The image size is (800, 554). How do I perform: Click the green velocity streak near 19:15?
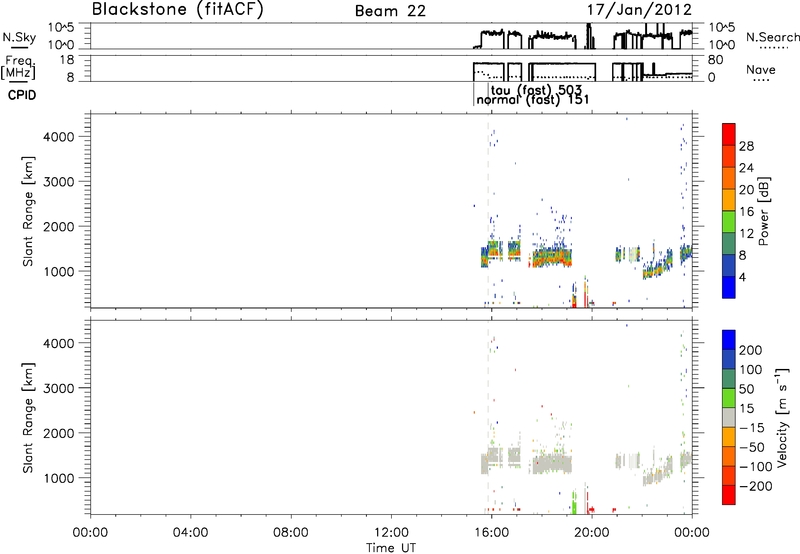click(574, 502)
